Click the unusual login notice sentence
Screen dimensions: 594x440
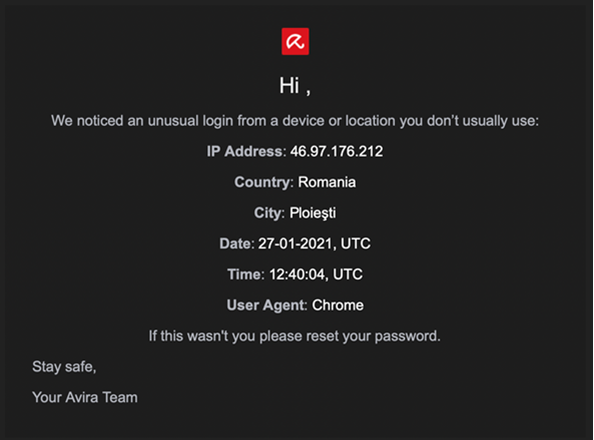295,121
